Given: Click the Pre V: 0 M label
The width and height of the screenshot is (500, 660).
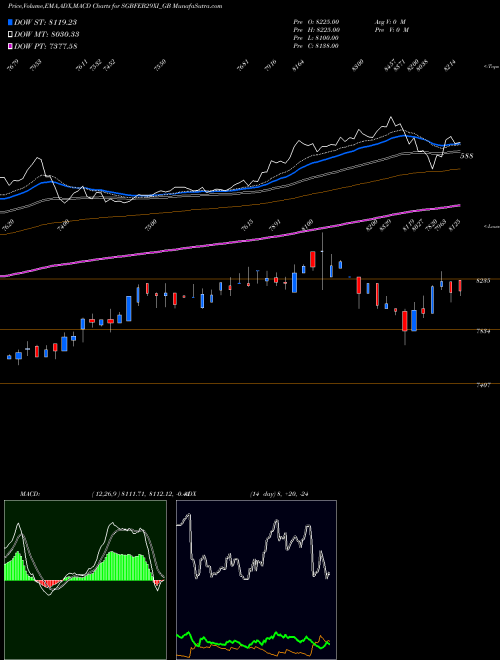Looking at the screenshot, I should pos(391,30).
